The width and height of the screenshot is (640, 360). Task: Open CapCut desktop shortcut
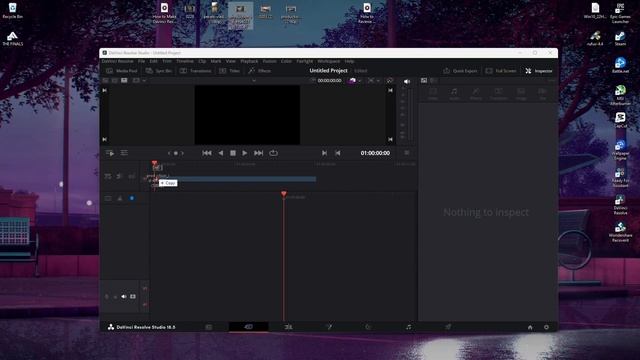(x=620, y=120)
